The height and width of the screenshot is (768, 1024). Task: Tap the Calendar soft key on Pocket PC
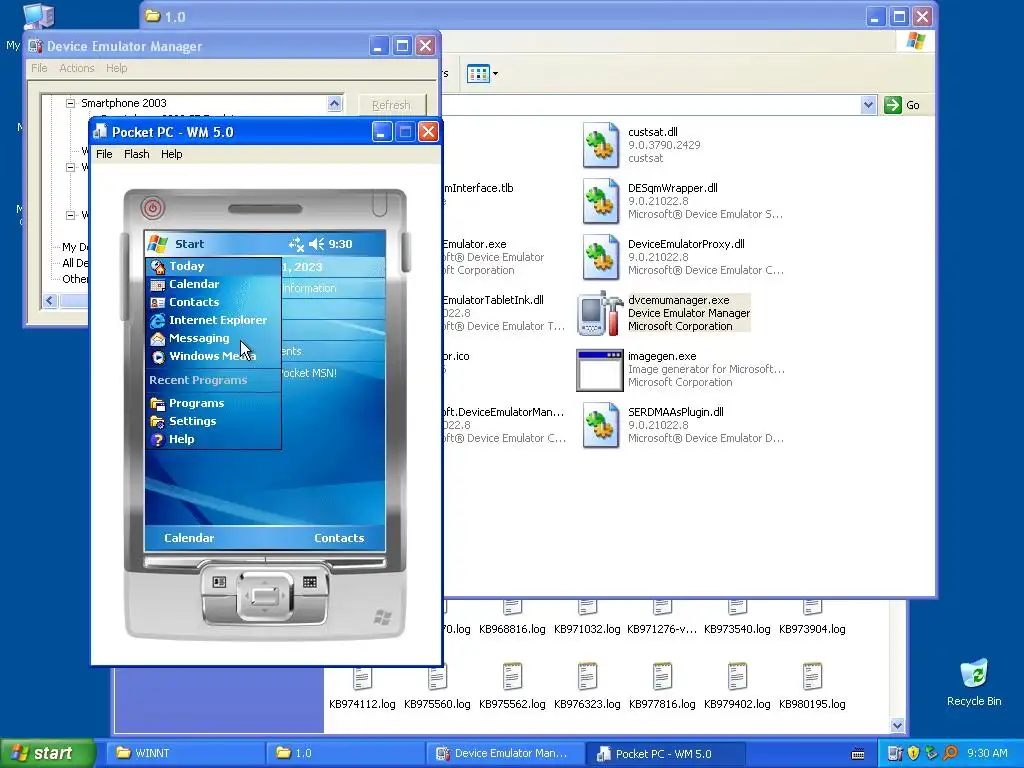(x=189, y=538)
